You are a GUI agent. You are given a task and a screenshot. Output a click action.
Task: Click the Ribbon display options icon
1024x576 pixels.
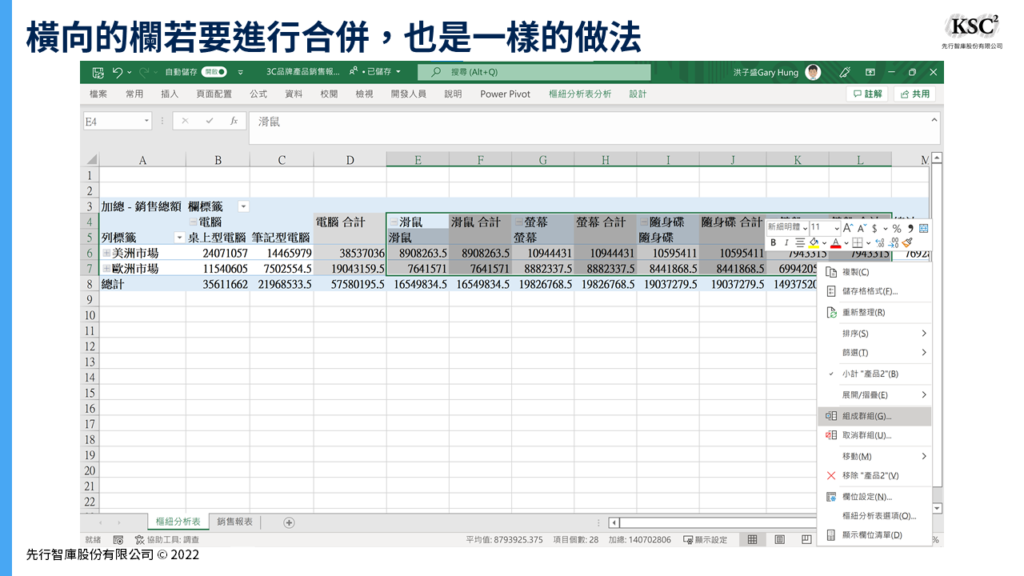click(x=870, y=72)
